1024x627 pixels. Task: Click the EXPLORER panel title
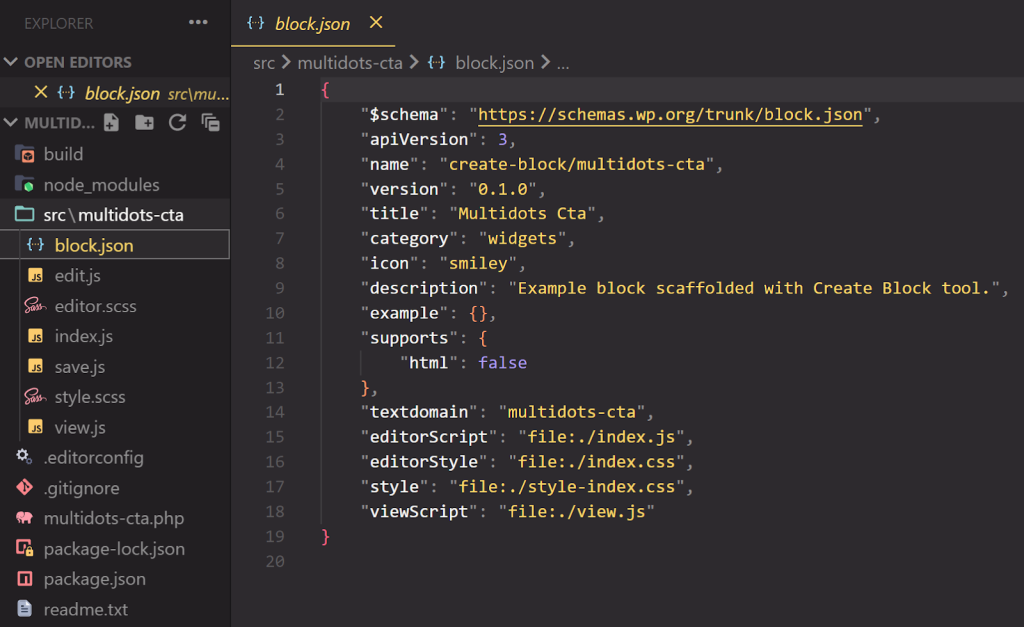tap(59, 24)
